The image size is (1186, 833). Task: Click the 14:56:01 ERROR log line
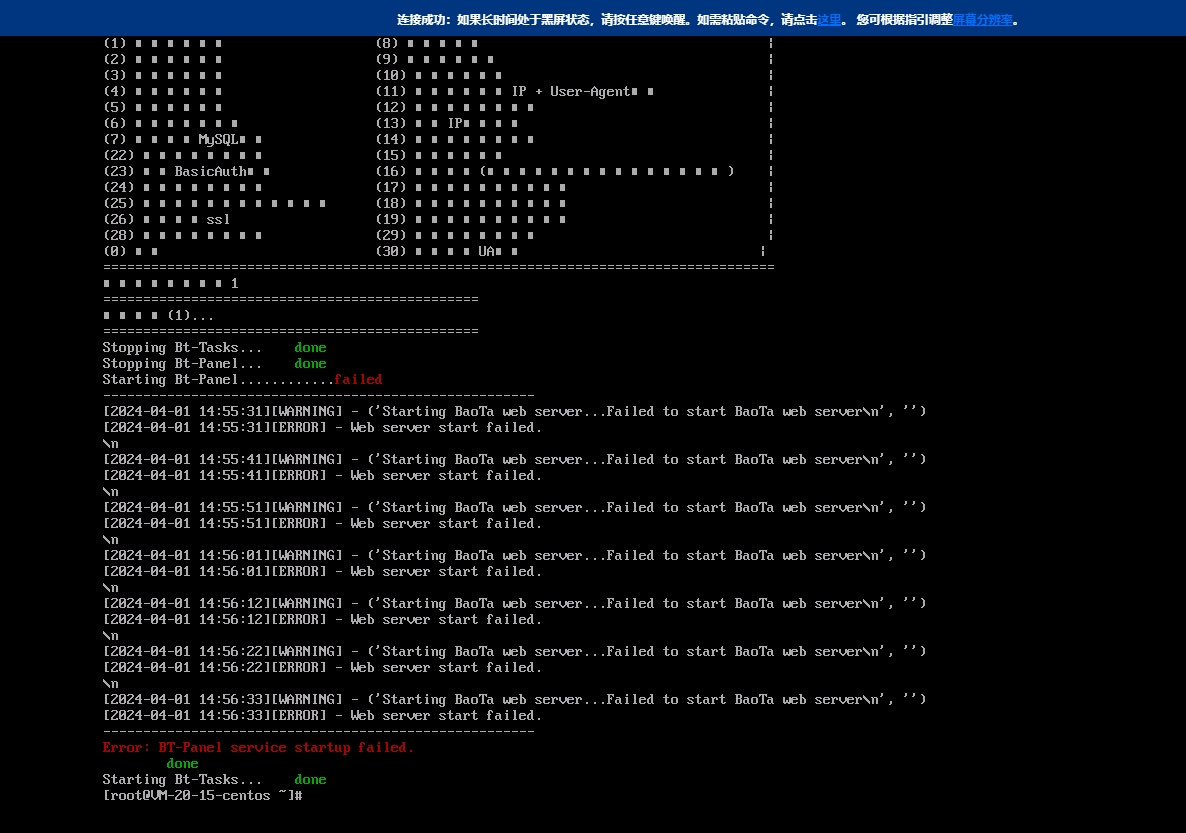pos(322,572)
